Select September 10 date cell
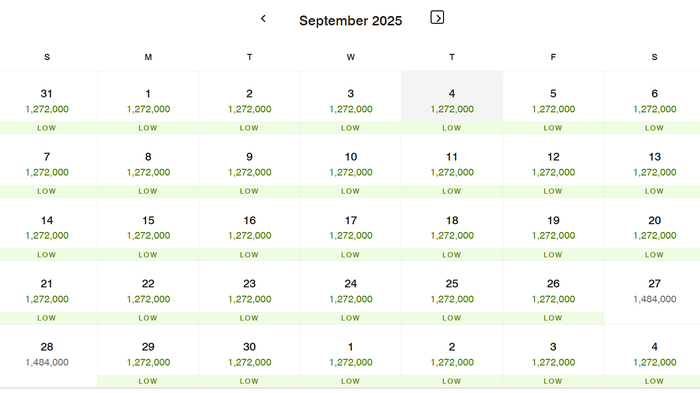This screenshot has width=700, height=393. coord(351,166)
